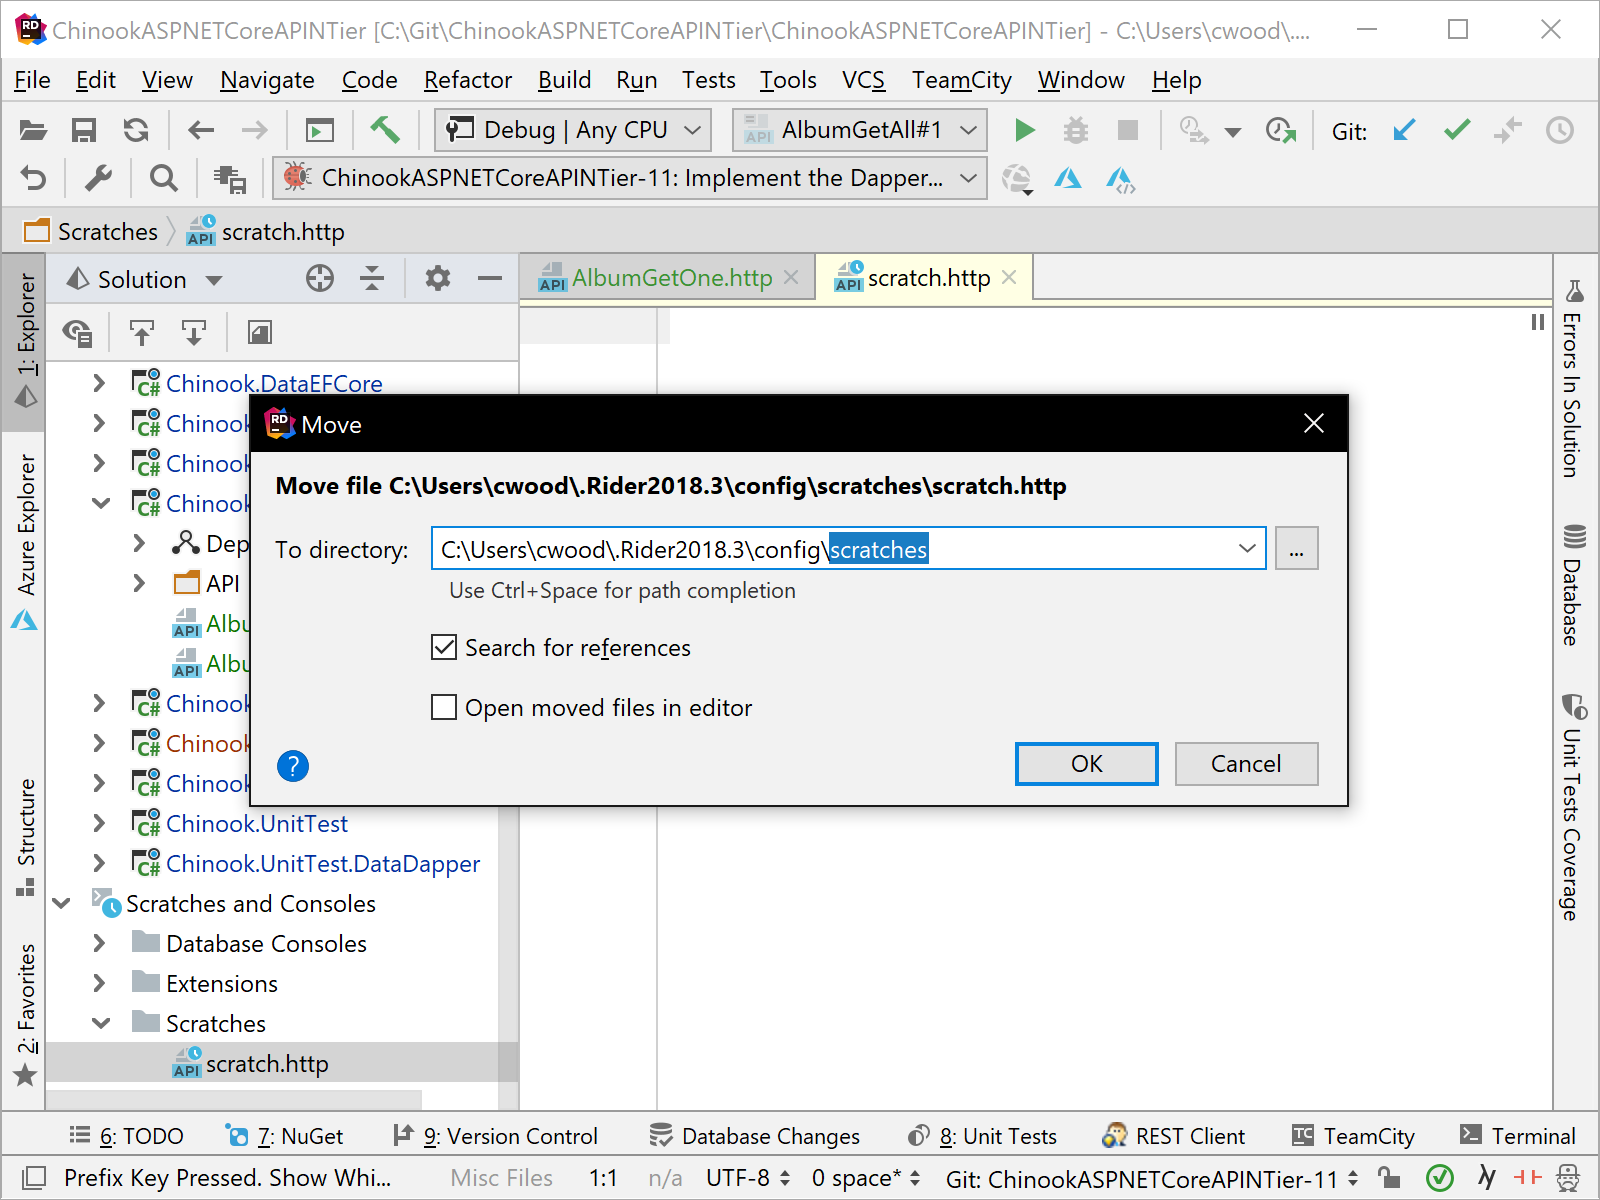The height and width of the screenshot is (1200, 1600).
Task: Click the help question mark icon in dialog
Action: point(292,766)
